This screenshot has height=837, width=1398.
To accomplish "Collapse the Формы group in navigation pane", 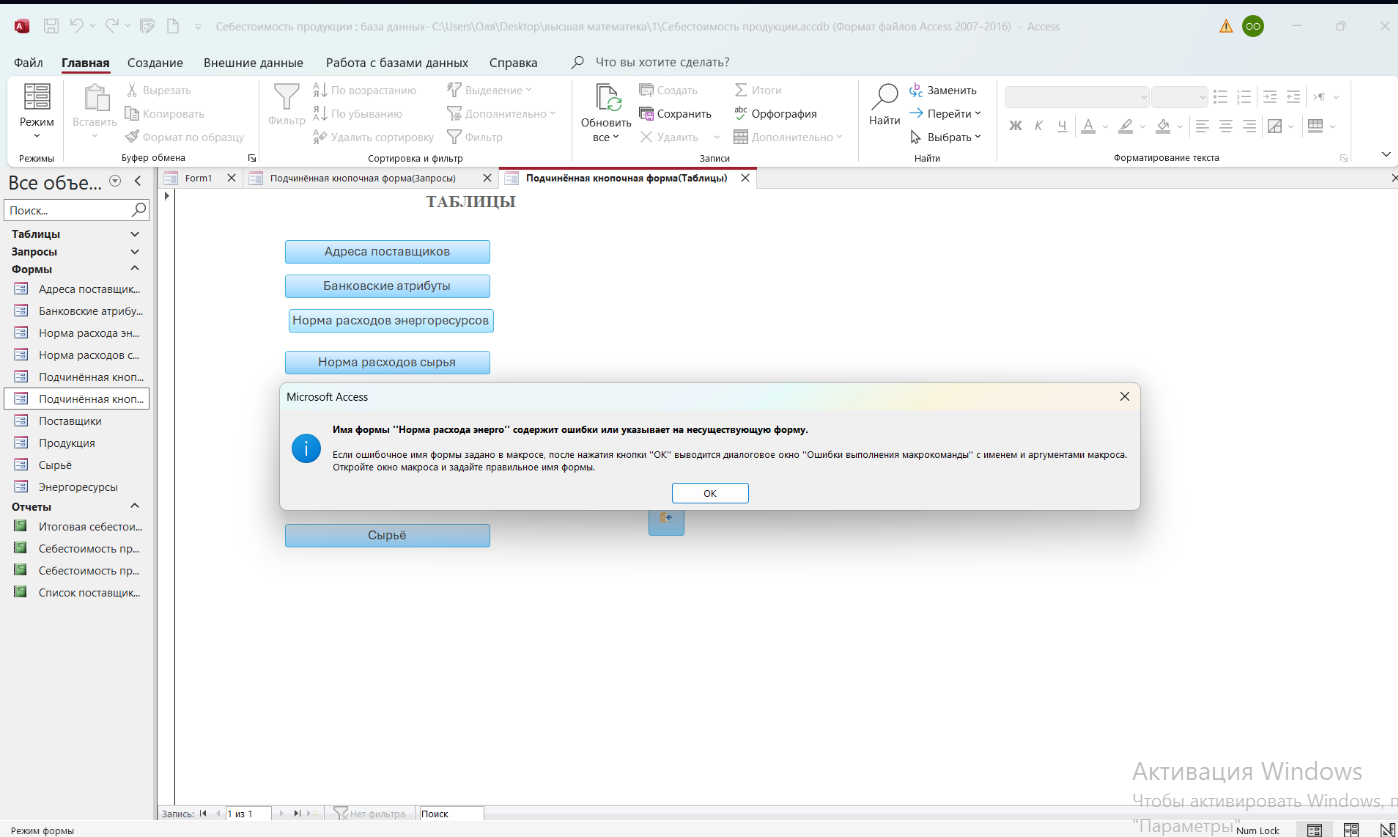I will point(135,269).
